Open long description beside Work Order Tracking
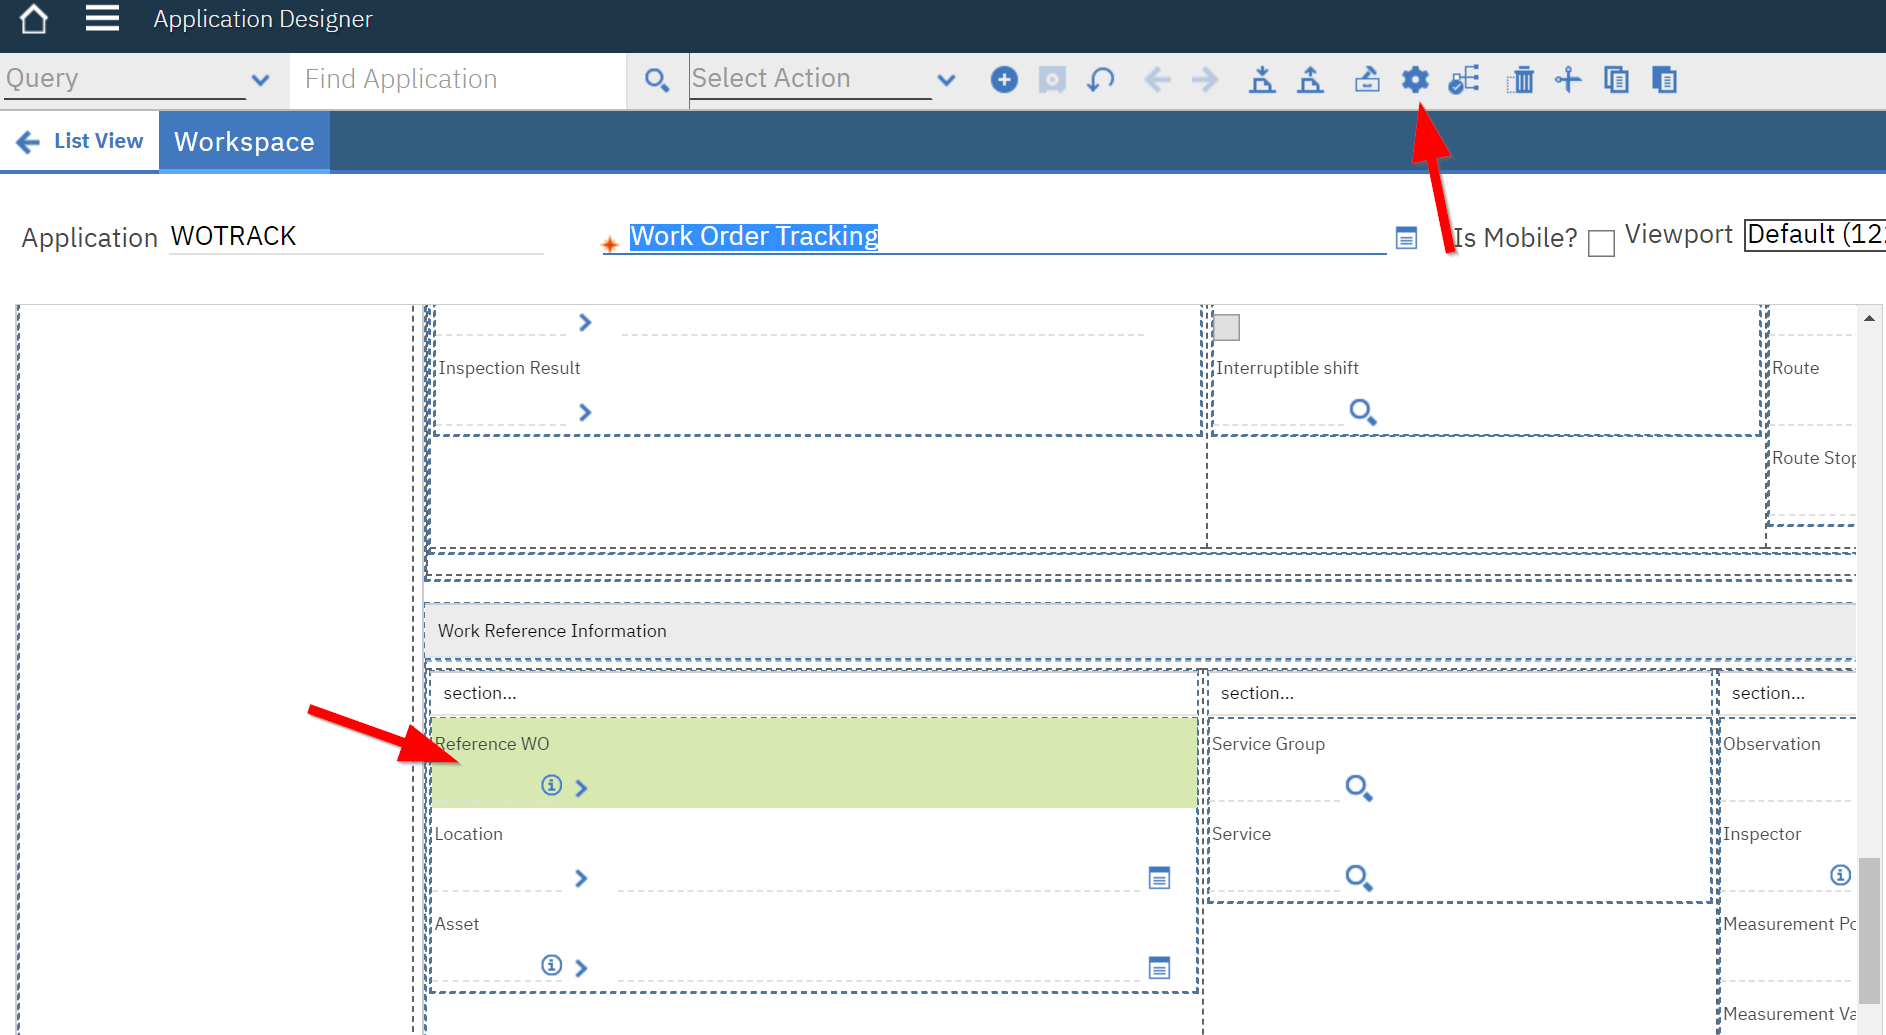The width and height of the screenshot is (1886, 1035). 1406,238
